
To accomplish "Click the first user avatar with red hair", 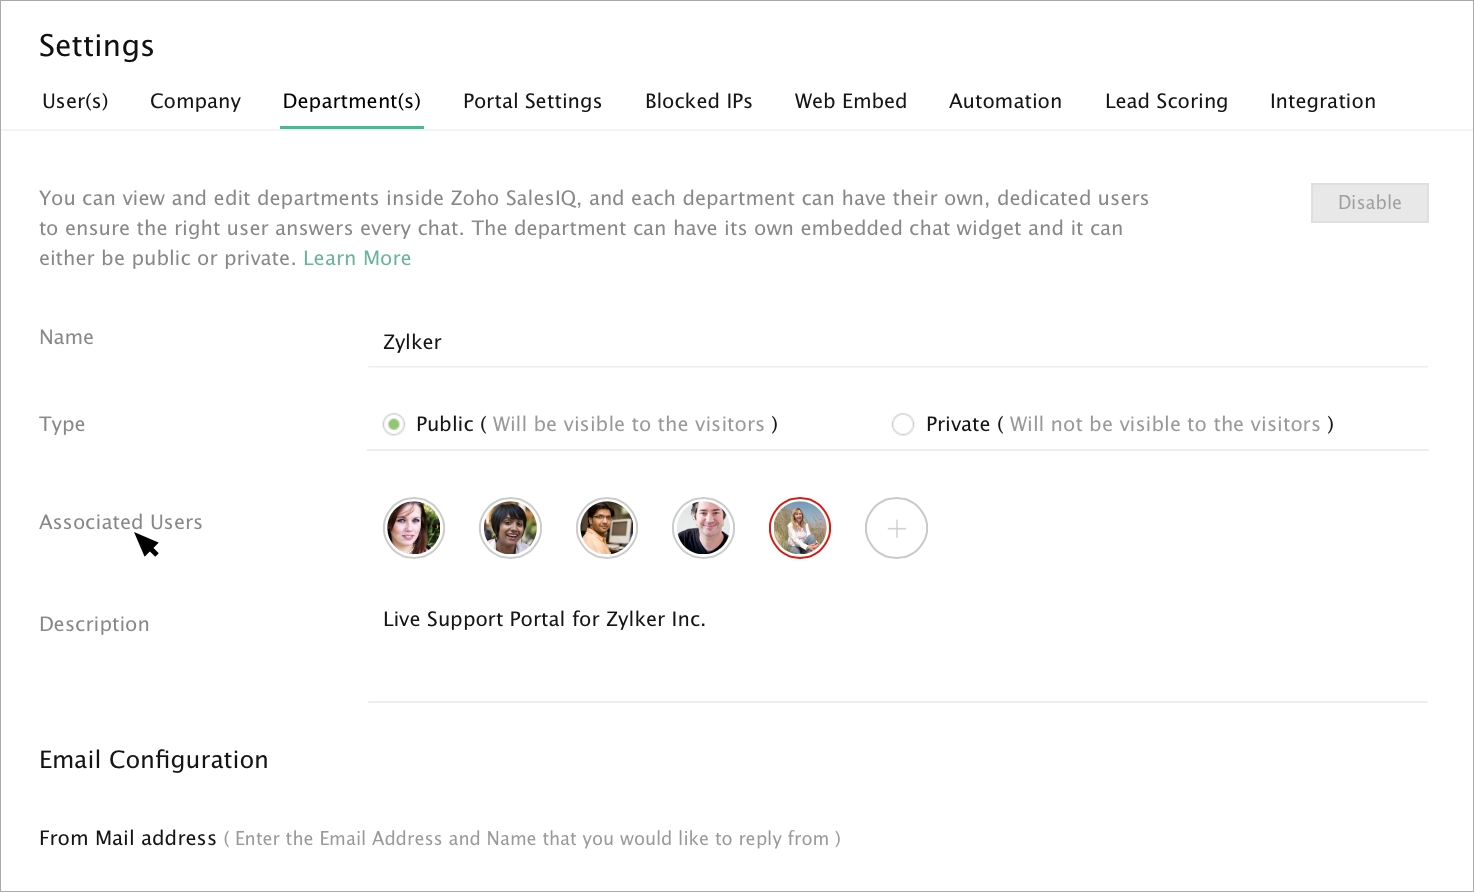I will click(413, 528).
